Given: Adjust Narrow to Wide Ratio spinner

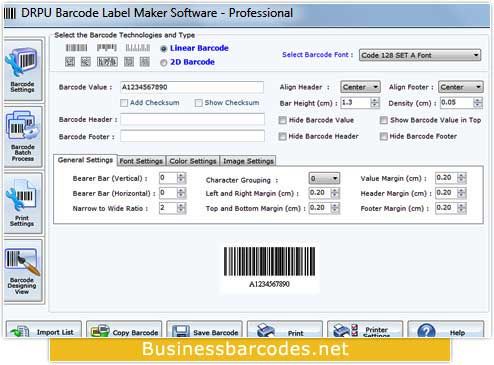Looking at the screenshot, I should [181, 208].
